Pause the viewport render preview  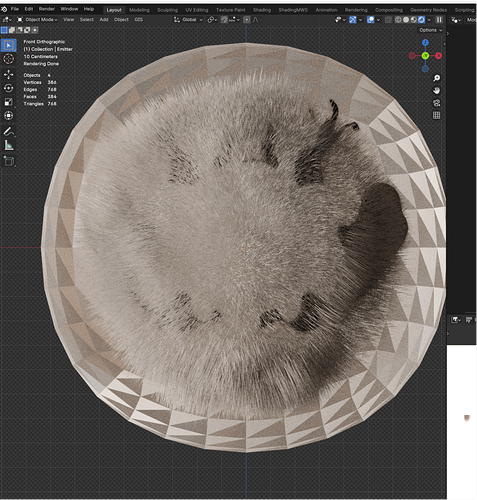click(x=439, y=20)
